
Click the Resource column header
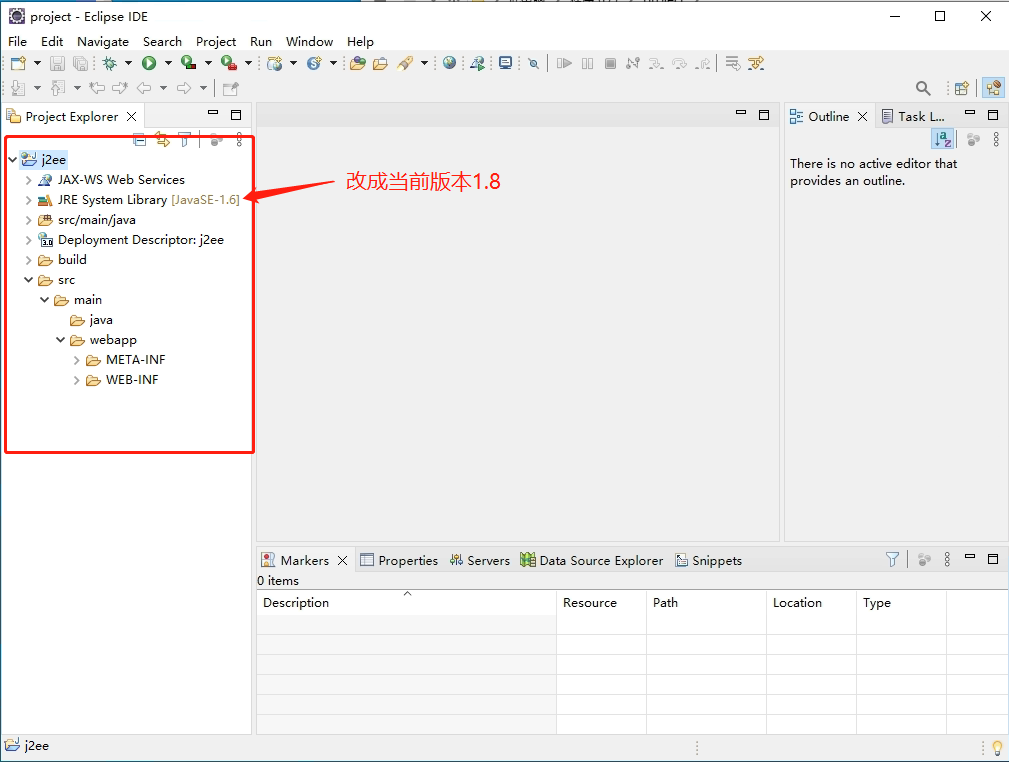(601, 602)
